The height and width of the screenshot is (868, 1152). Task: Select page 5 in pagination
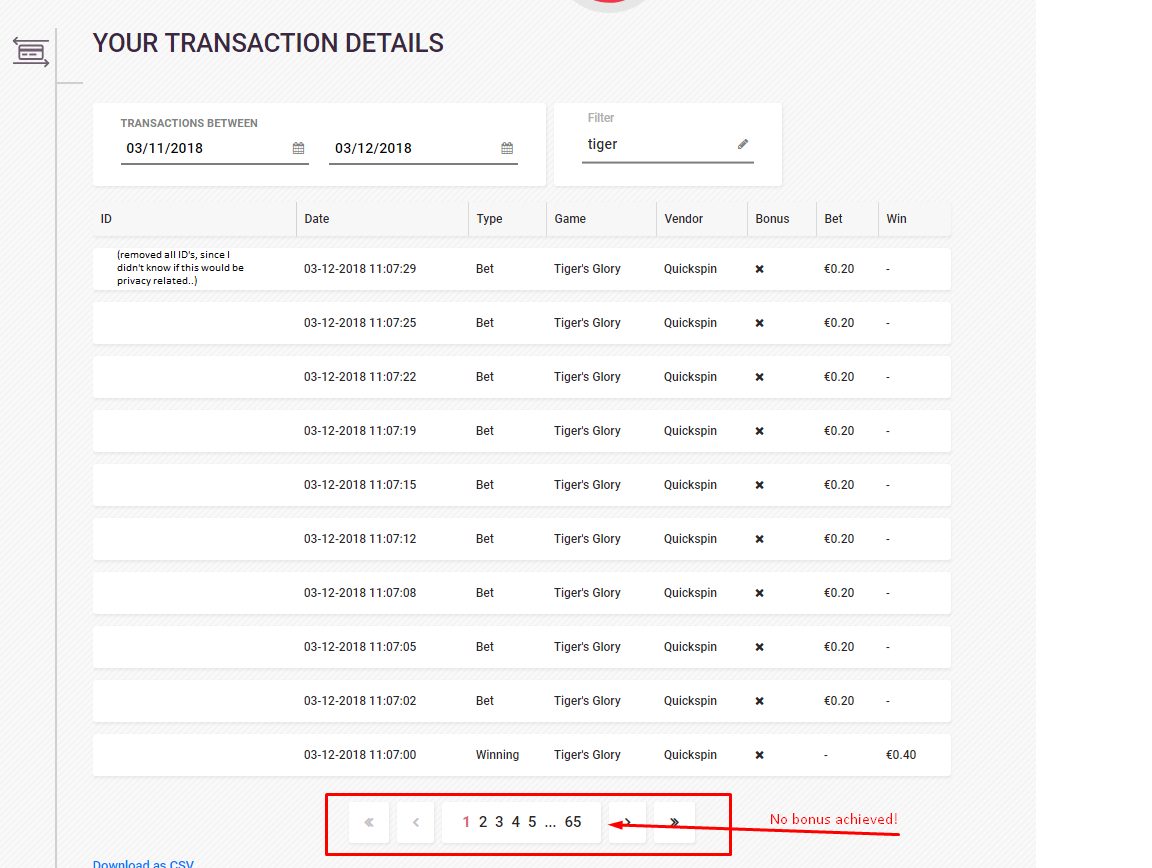point(533,822)
